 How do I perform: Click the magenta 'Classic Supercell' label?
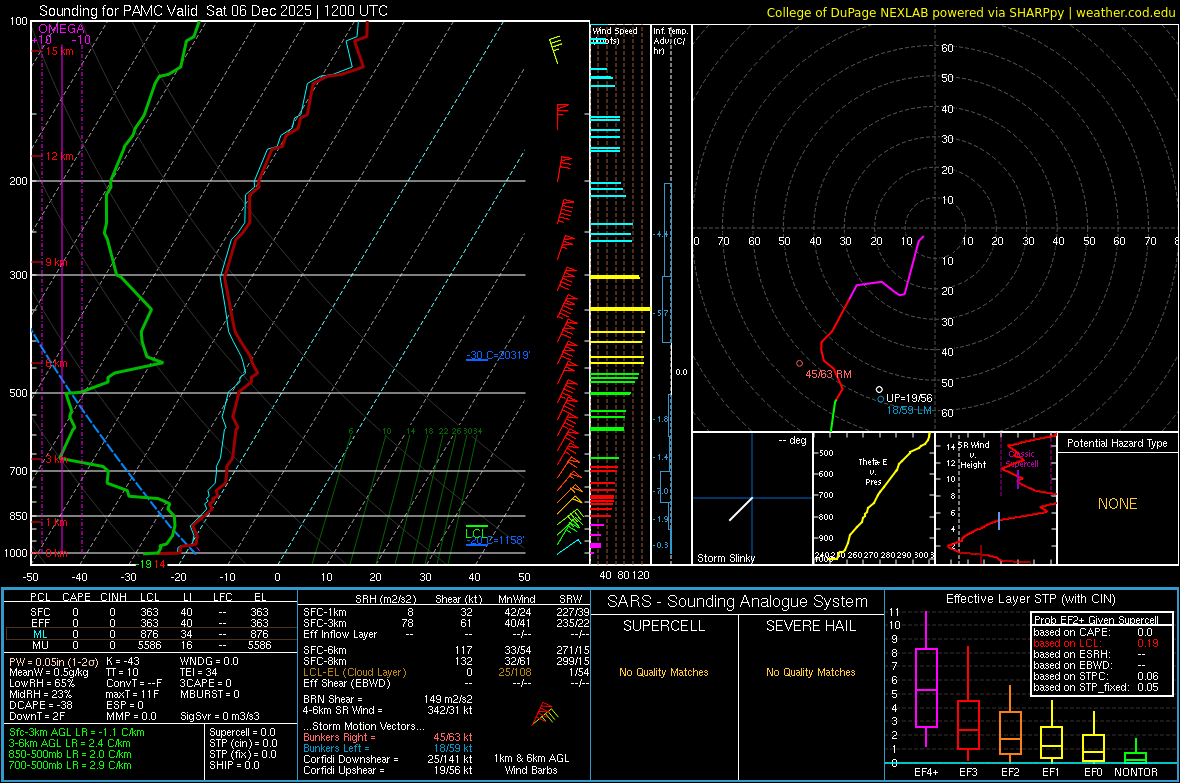click(1022, 459)
